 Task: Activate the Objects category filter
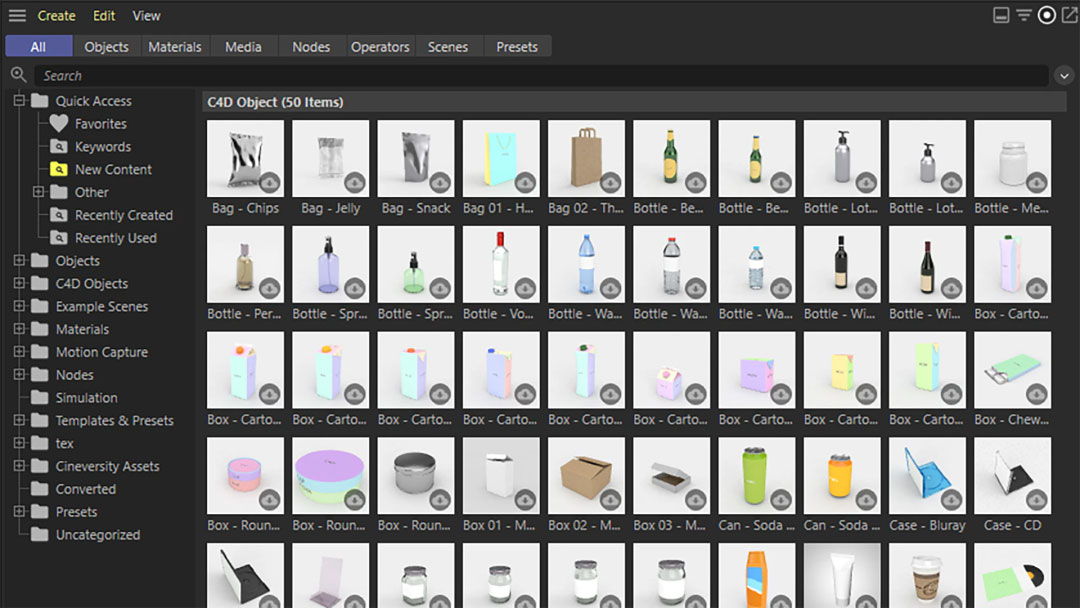coord(106,46)
